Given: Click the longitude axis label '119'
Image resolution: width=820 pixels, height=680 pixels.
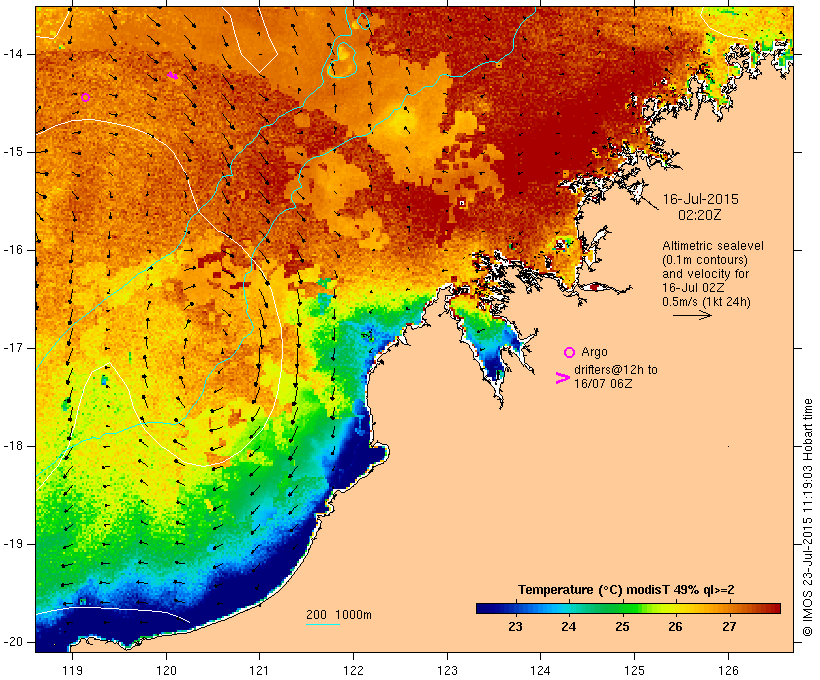Looking at the screenshot, I should point(72,671).
